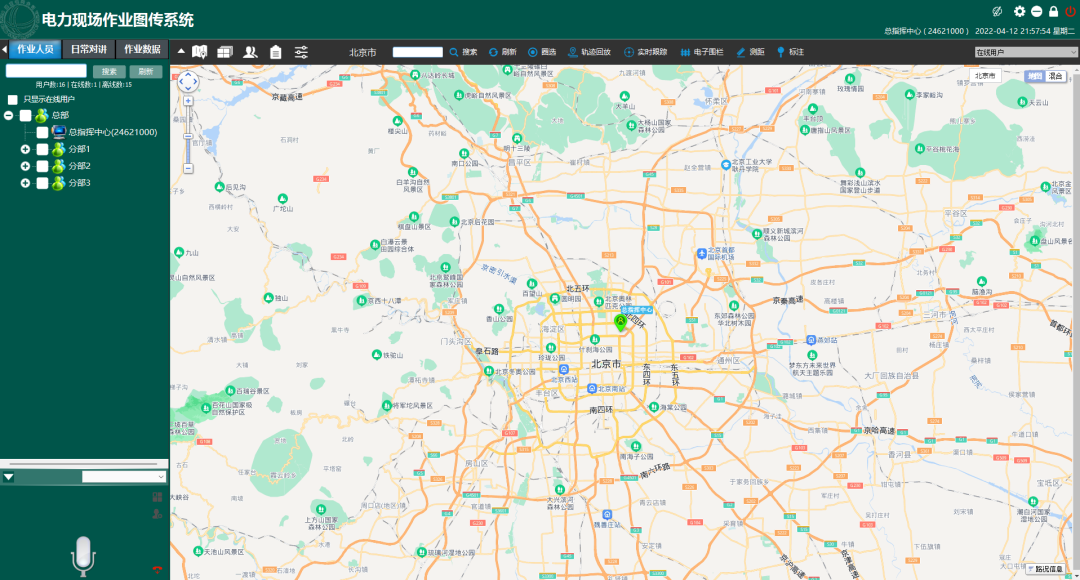This screenshot has width=1080, height=580.
Task: Open the sliders settings toolbar icon
Action: [301, 52]
